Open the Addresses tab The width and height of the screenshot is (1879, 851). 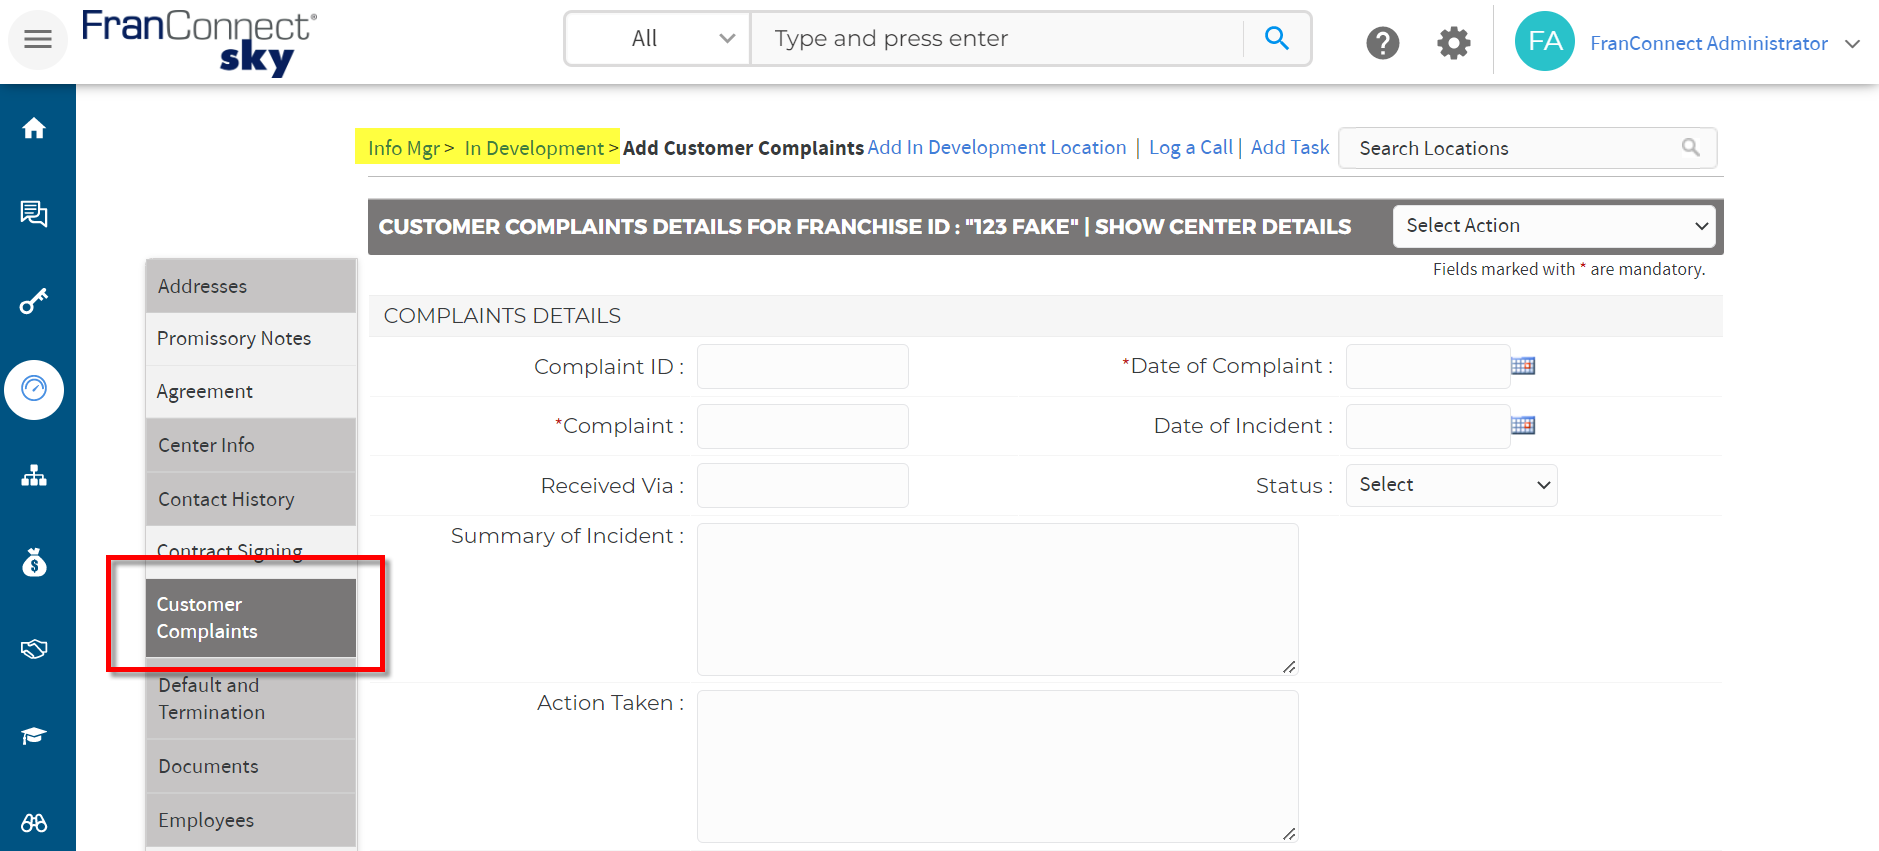pyautogui.click(x=251, y=286)
